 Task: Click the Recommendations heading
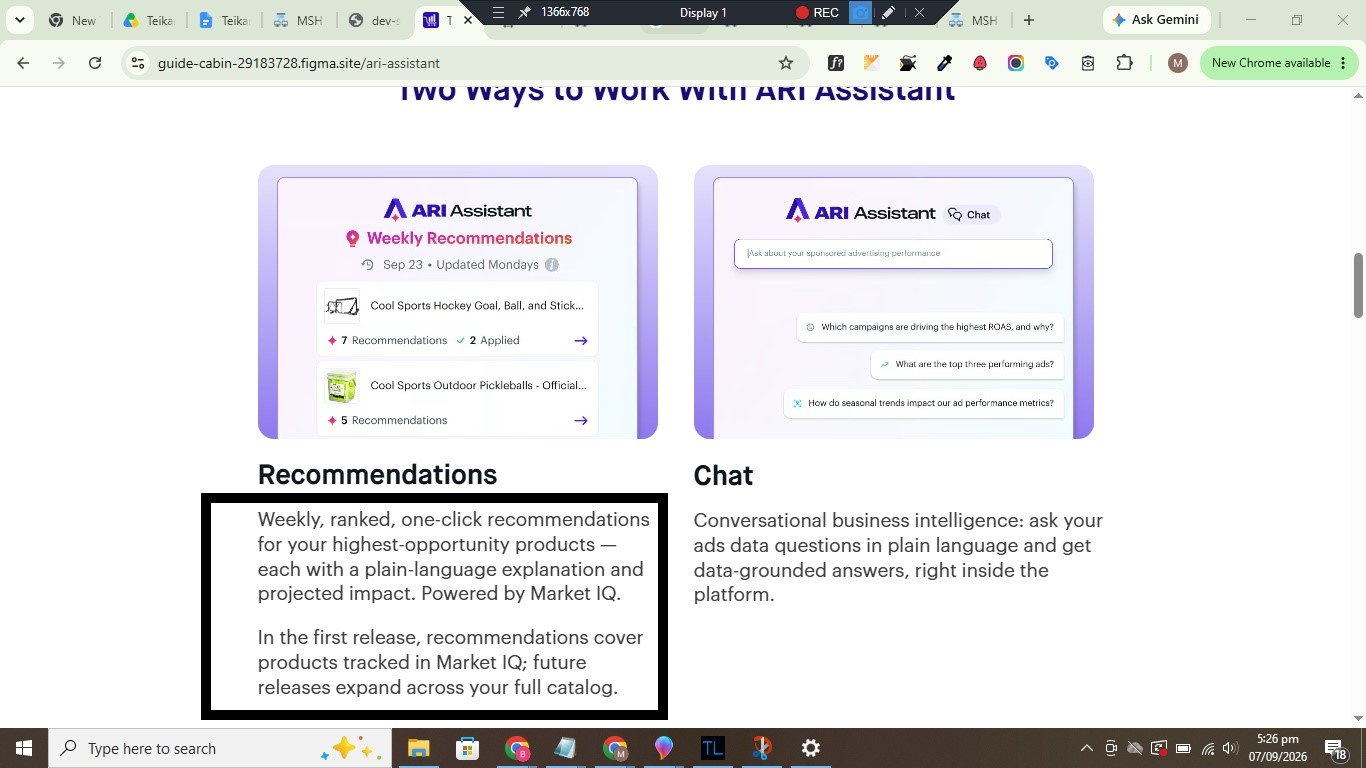377,474
